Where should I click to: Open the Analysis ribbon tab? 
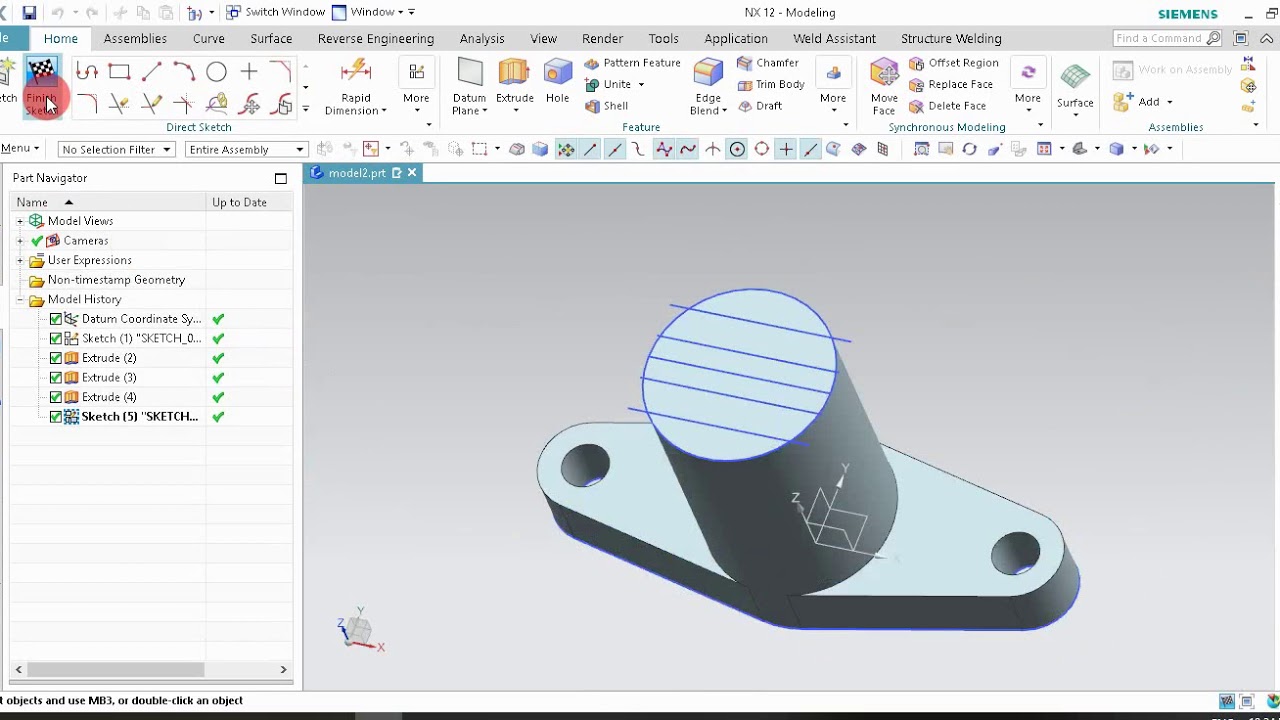pyautogui.click(x=481, y=39)
